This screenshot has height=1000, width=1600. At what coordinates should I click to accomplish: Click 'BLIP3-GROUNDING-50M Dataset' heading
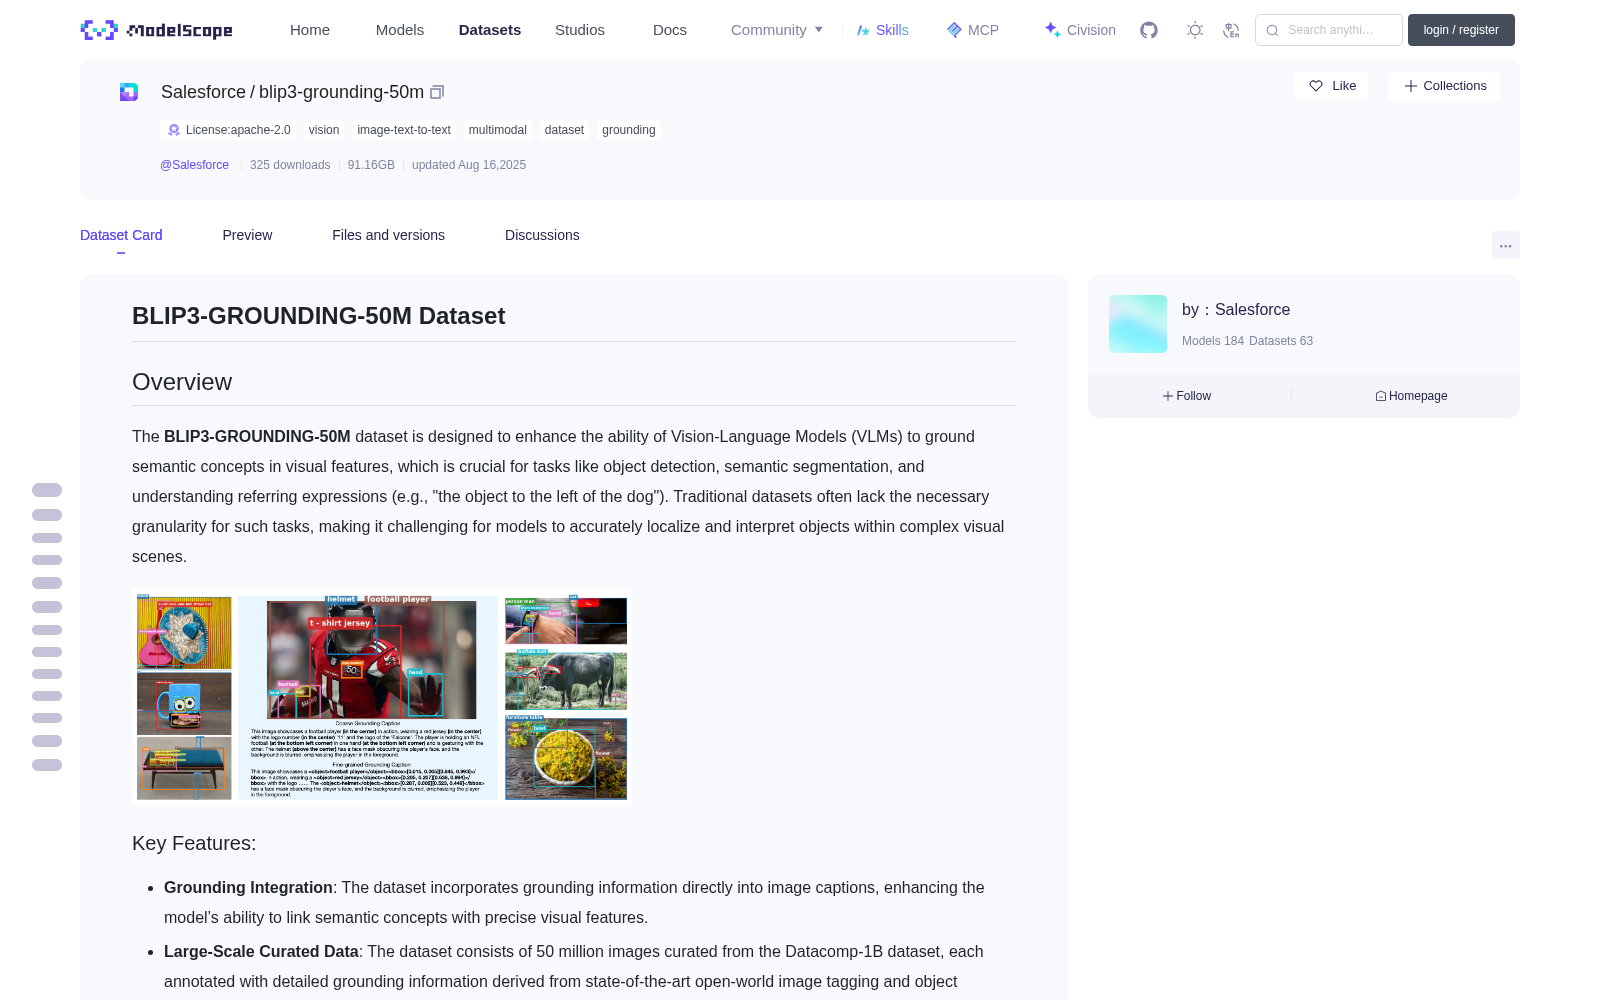pos(318,316)
